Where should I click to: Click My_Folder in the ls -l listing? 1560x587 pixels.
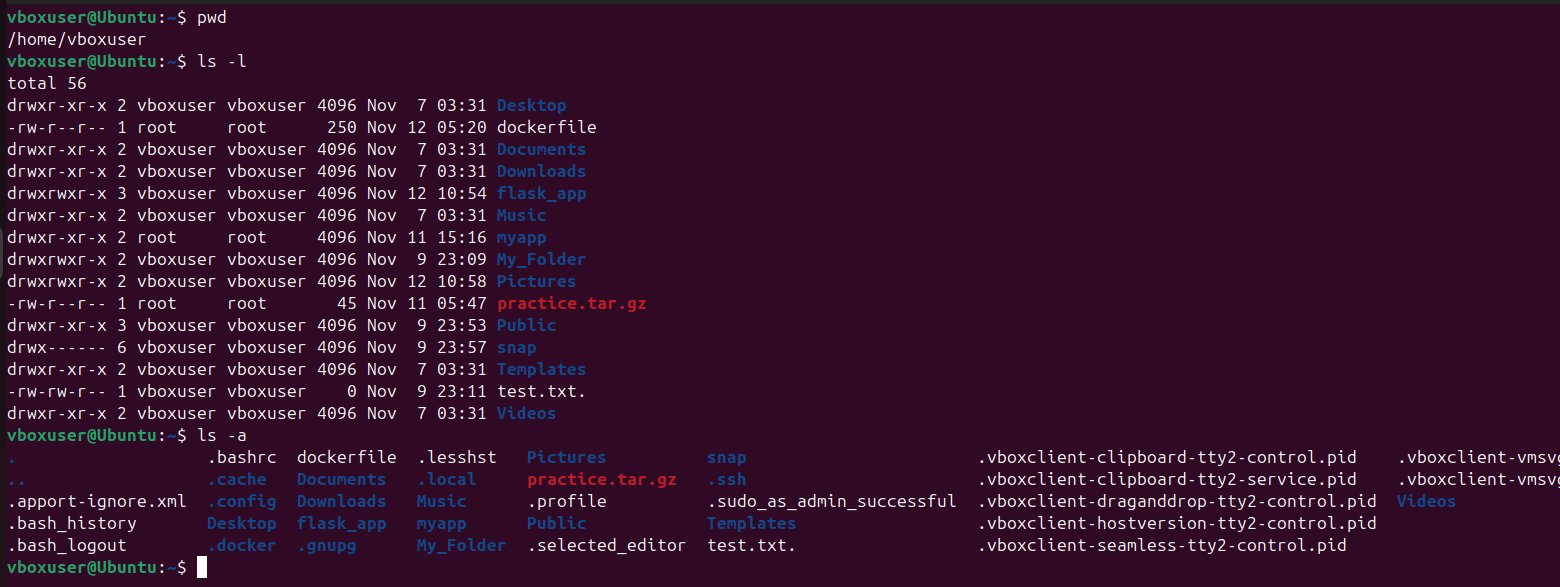pos(541,260)
